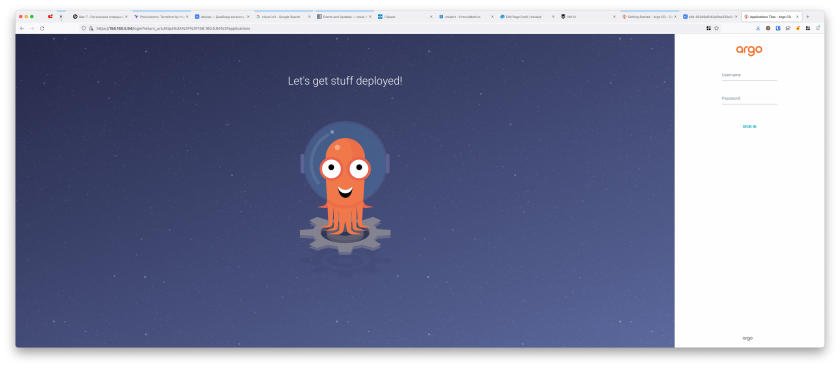Switch to the Edit Page Draft tab
This screenshot has width=840, height=368.
click(528, 17)
